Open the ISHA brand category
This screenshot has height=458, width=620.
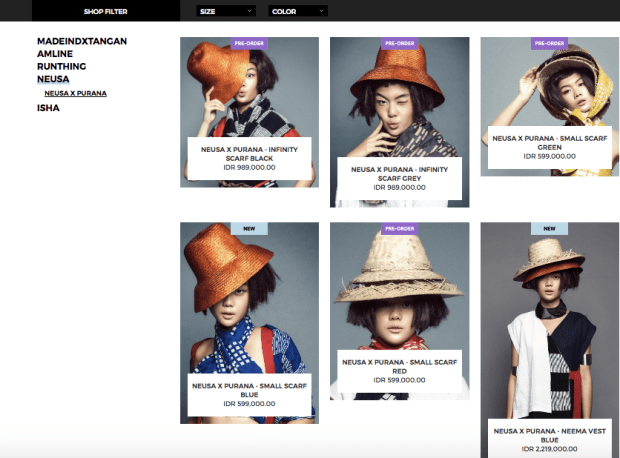click(x=48, y=107)
